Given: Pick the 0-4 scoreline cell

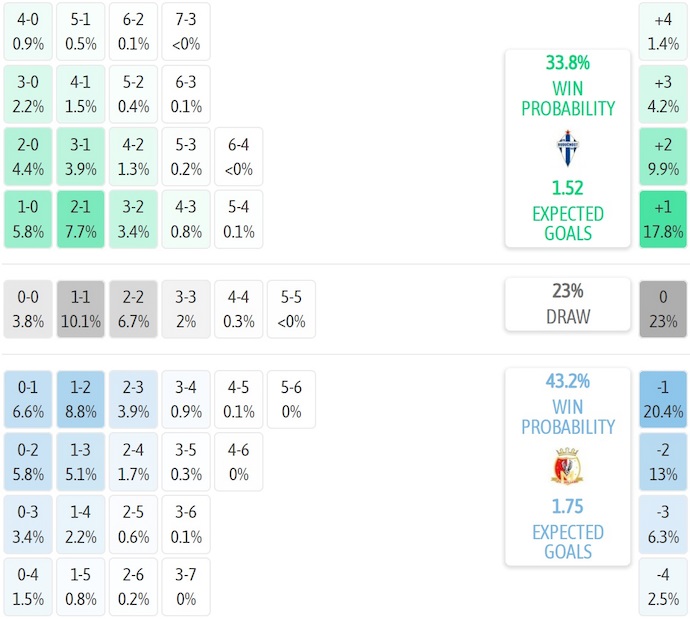Looking at the screenshot, I should point(28,587).
